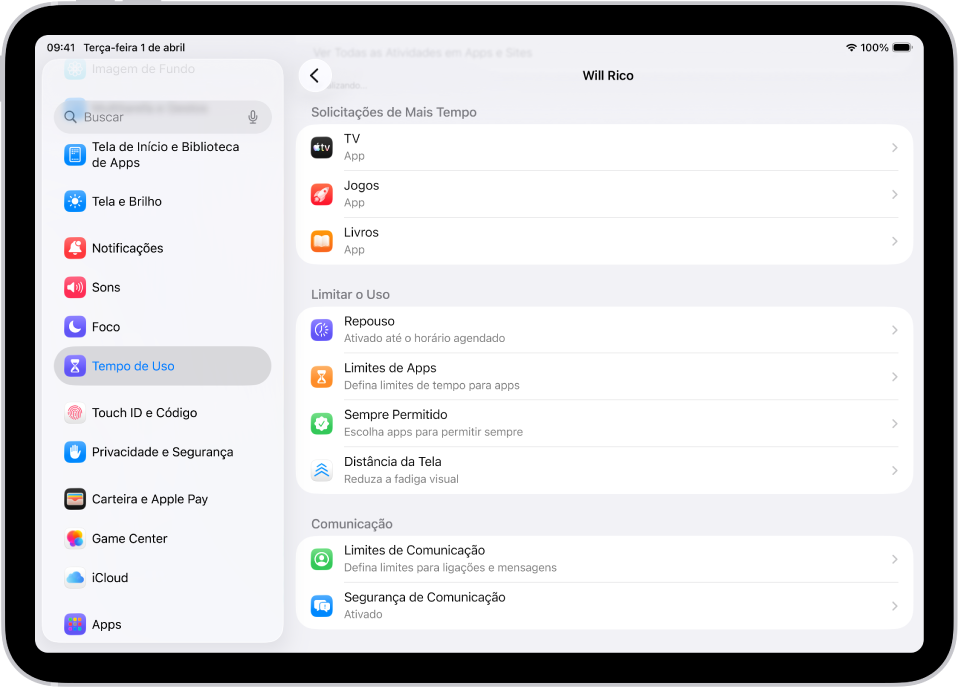Click the Privacidade e Segurança hand icon

click(75, 452)
